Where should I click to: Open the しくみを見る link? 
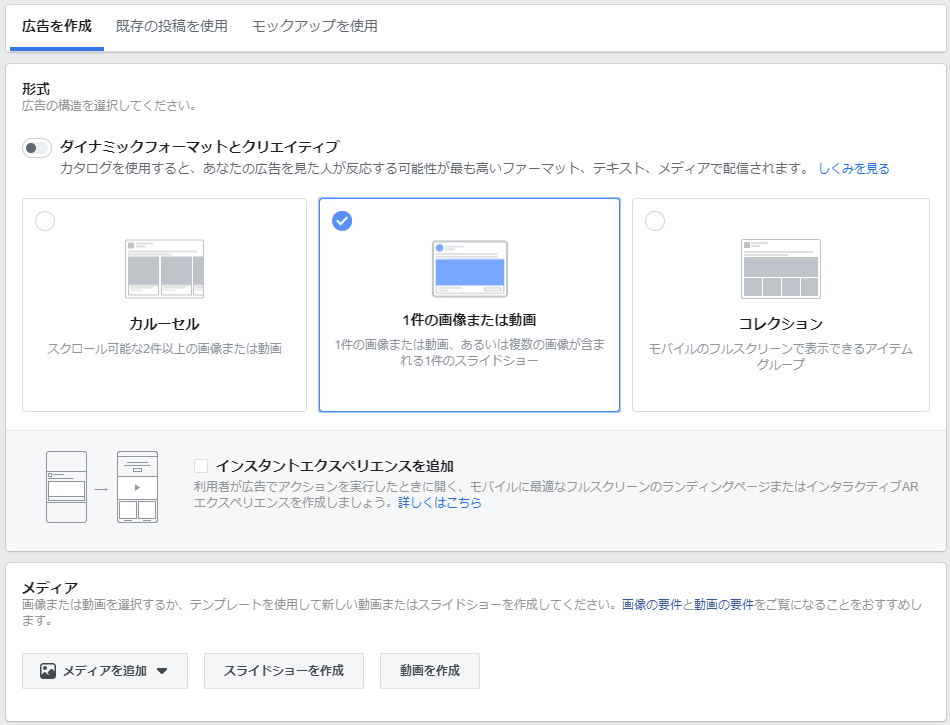tap(854, 168)
